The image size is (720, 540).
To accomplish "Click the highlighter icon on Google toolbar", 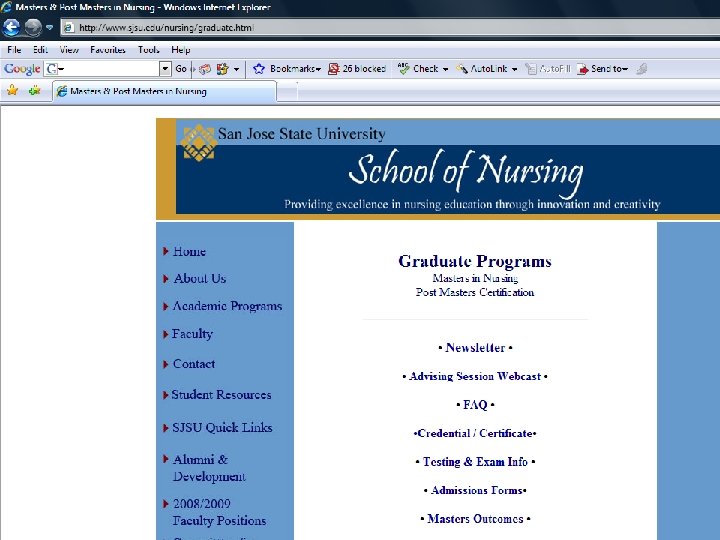I will (641, 69).
